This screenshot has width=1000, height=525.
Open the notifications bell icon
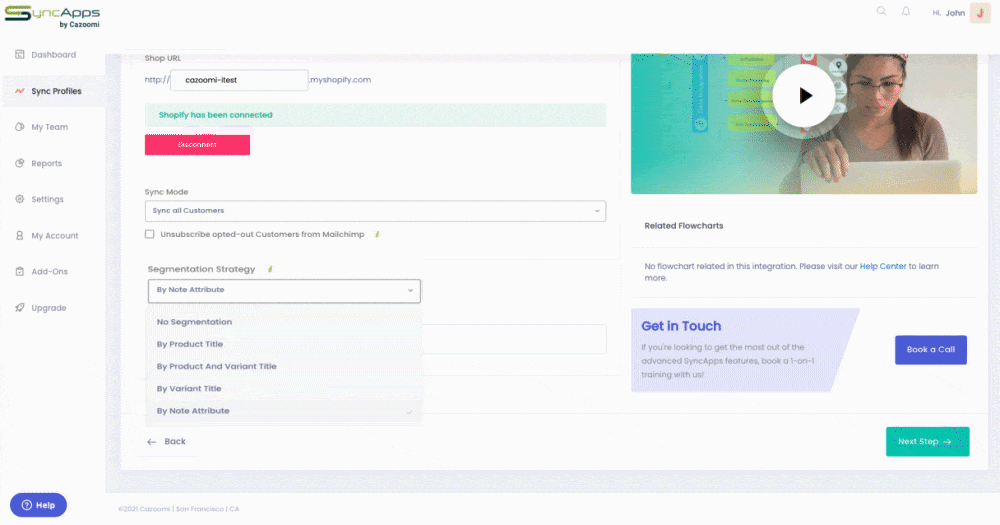[906, 11]
